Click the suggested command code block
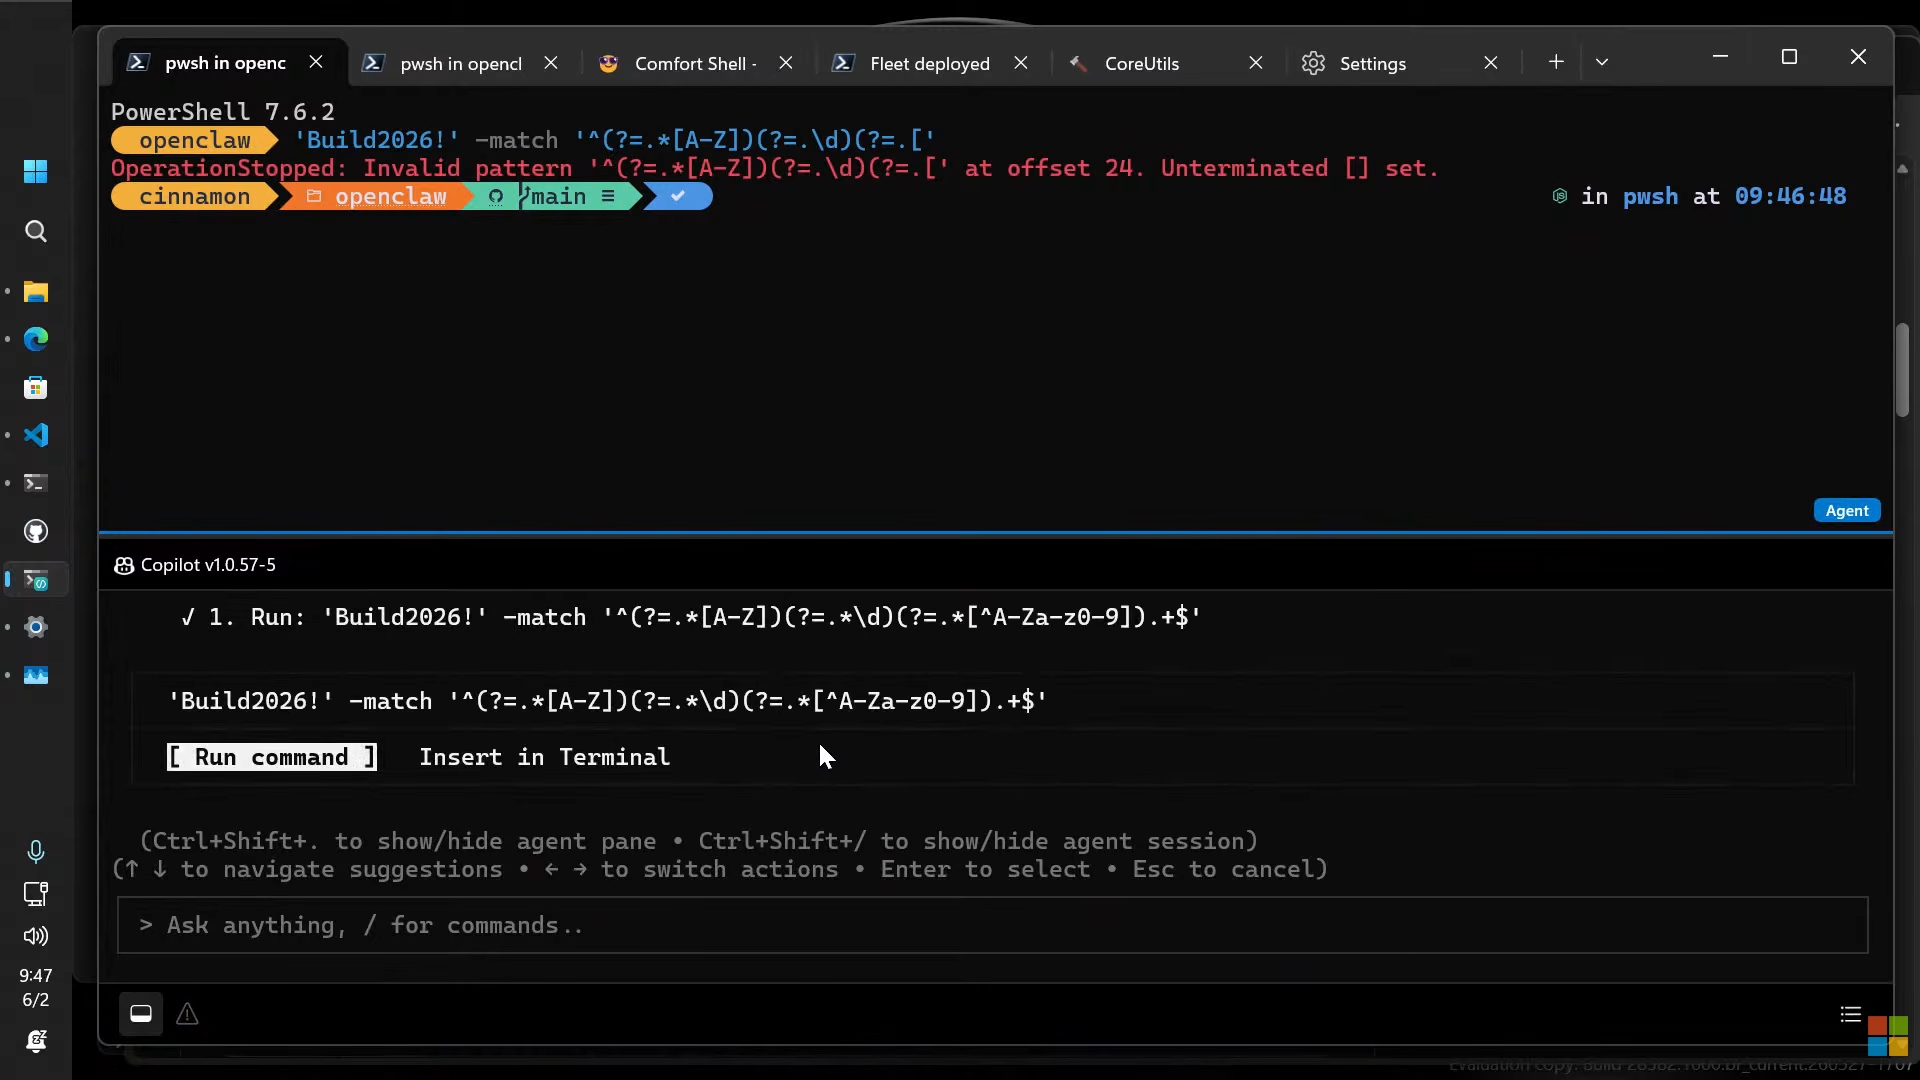This screenshot has height=1080, width=1920. tap(608, 701)
